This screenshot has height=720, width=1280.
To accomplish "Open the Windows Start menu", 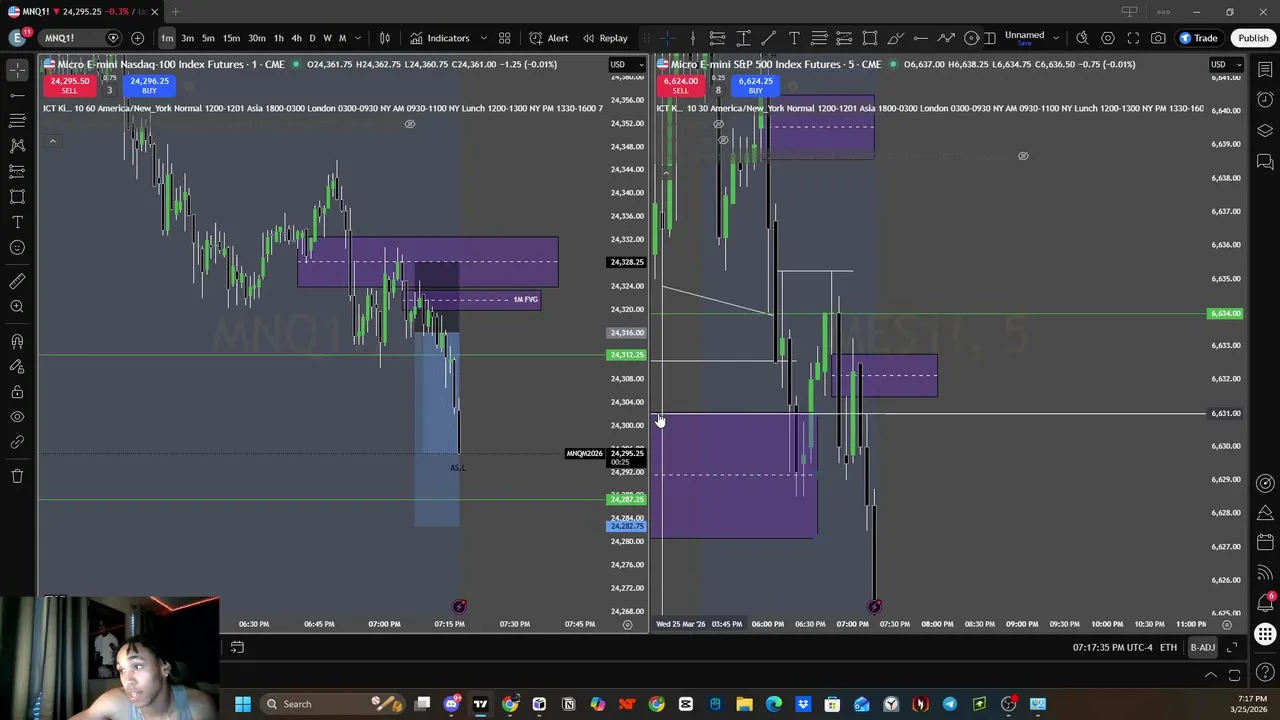I will (x=242, y=704).
